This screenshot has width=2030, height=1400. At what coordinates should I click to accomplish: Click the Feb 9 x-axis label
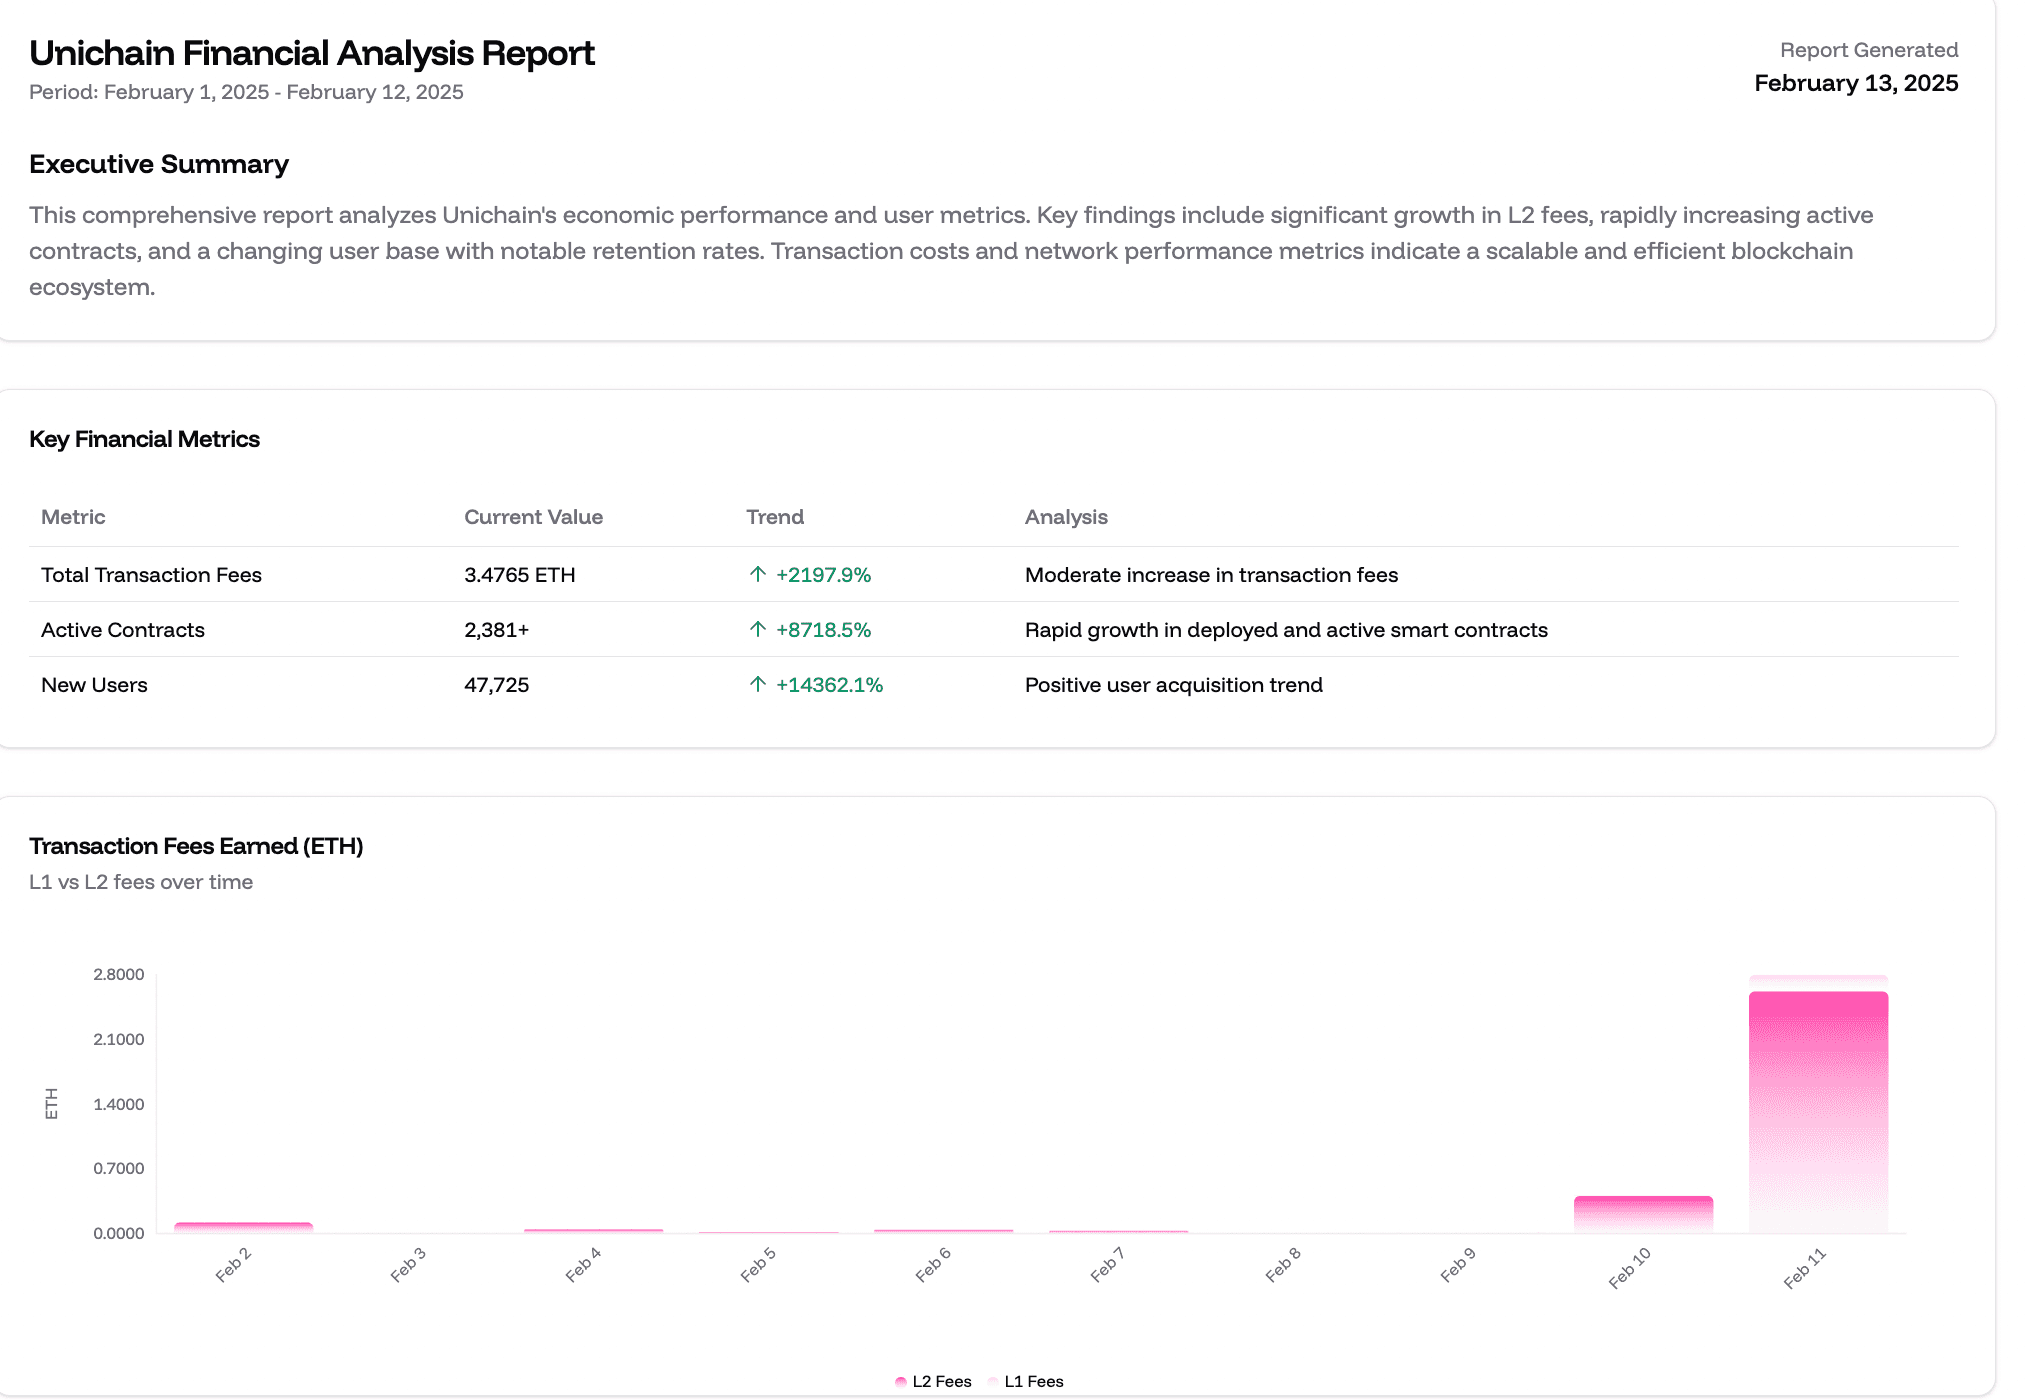coord(1458,1265)
